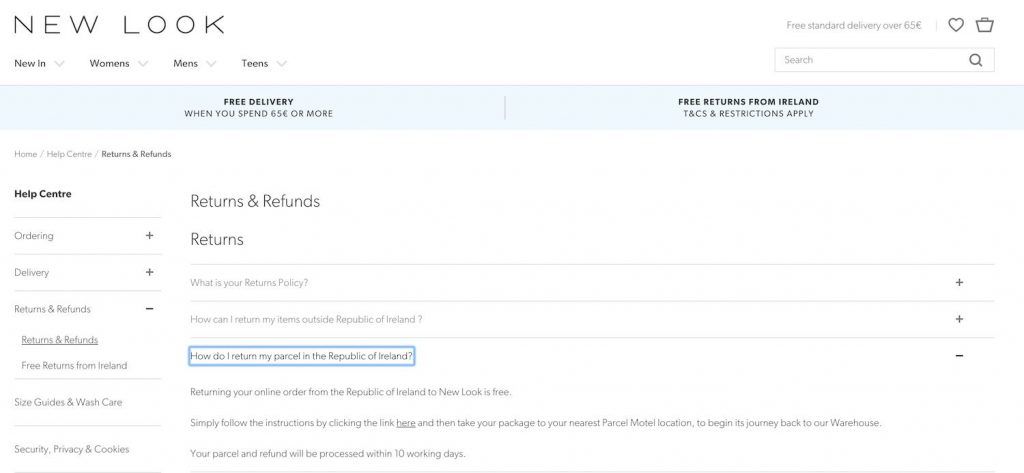The height and width of the screenshot is (473, 1024).
Task: Open the New In menu
Action: pos(30,63)
